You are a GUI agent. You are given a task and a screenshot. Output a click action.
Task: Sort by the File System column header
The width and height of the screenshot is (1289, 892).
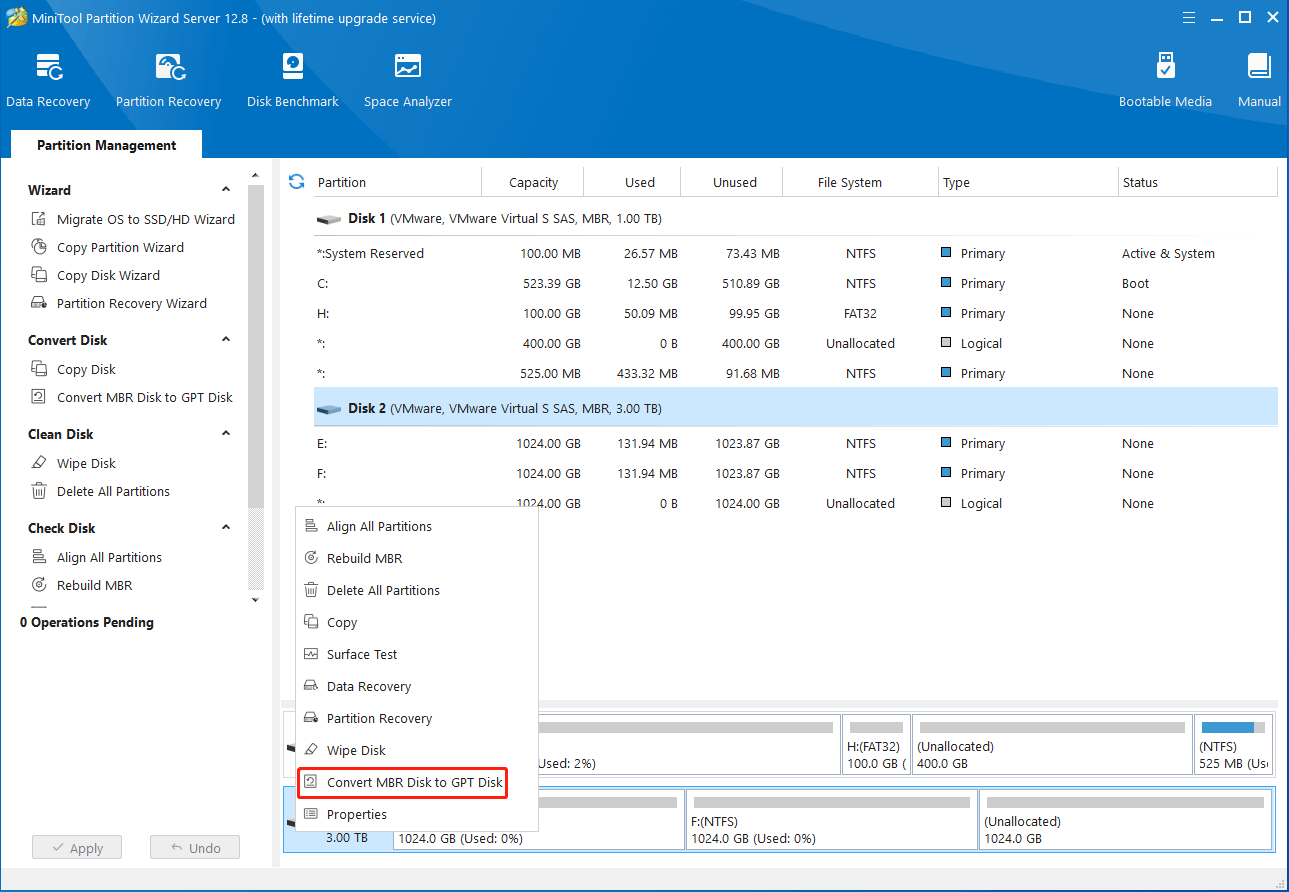(x=860, y=182)
